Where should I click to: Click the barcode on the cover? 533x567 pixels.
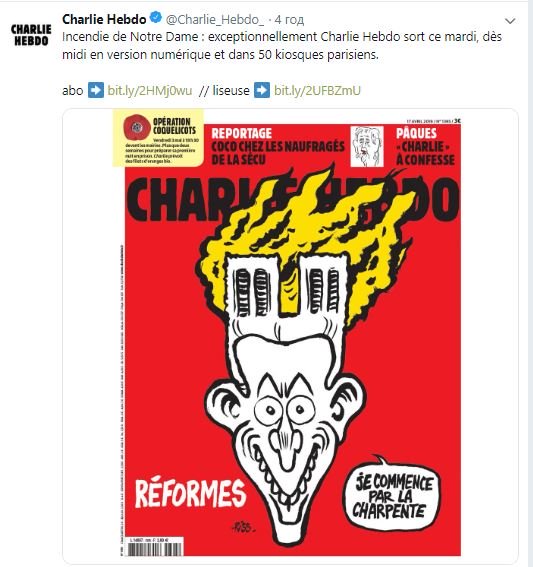point(156,546)
